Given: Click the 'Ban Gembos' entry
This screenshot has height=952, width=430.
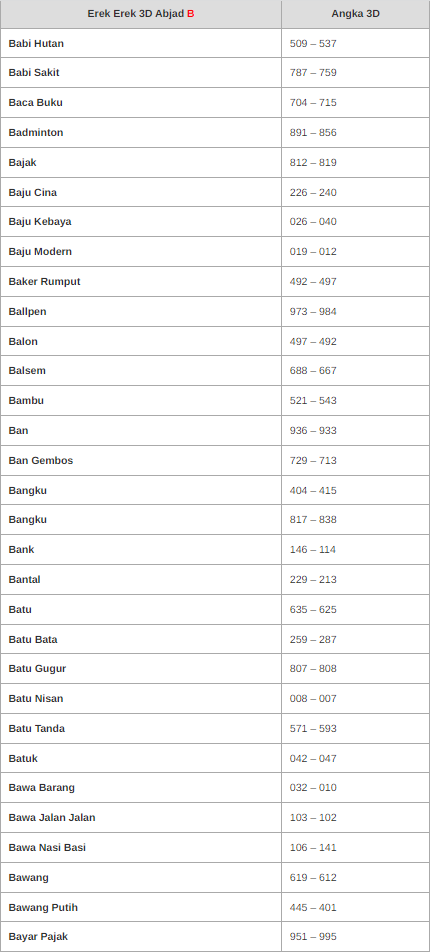Looking at the screenshot, I should pyautogui.click(x=41, y=461).
